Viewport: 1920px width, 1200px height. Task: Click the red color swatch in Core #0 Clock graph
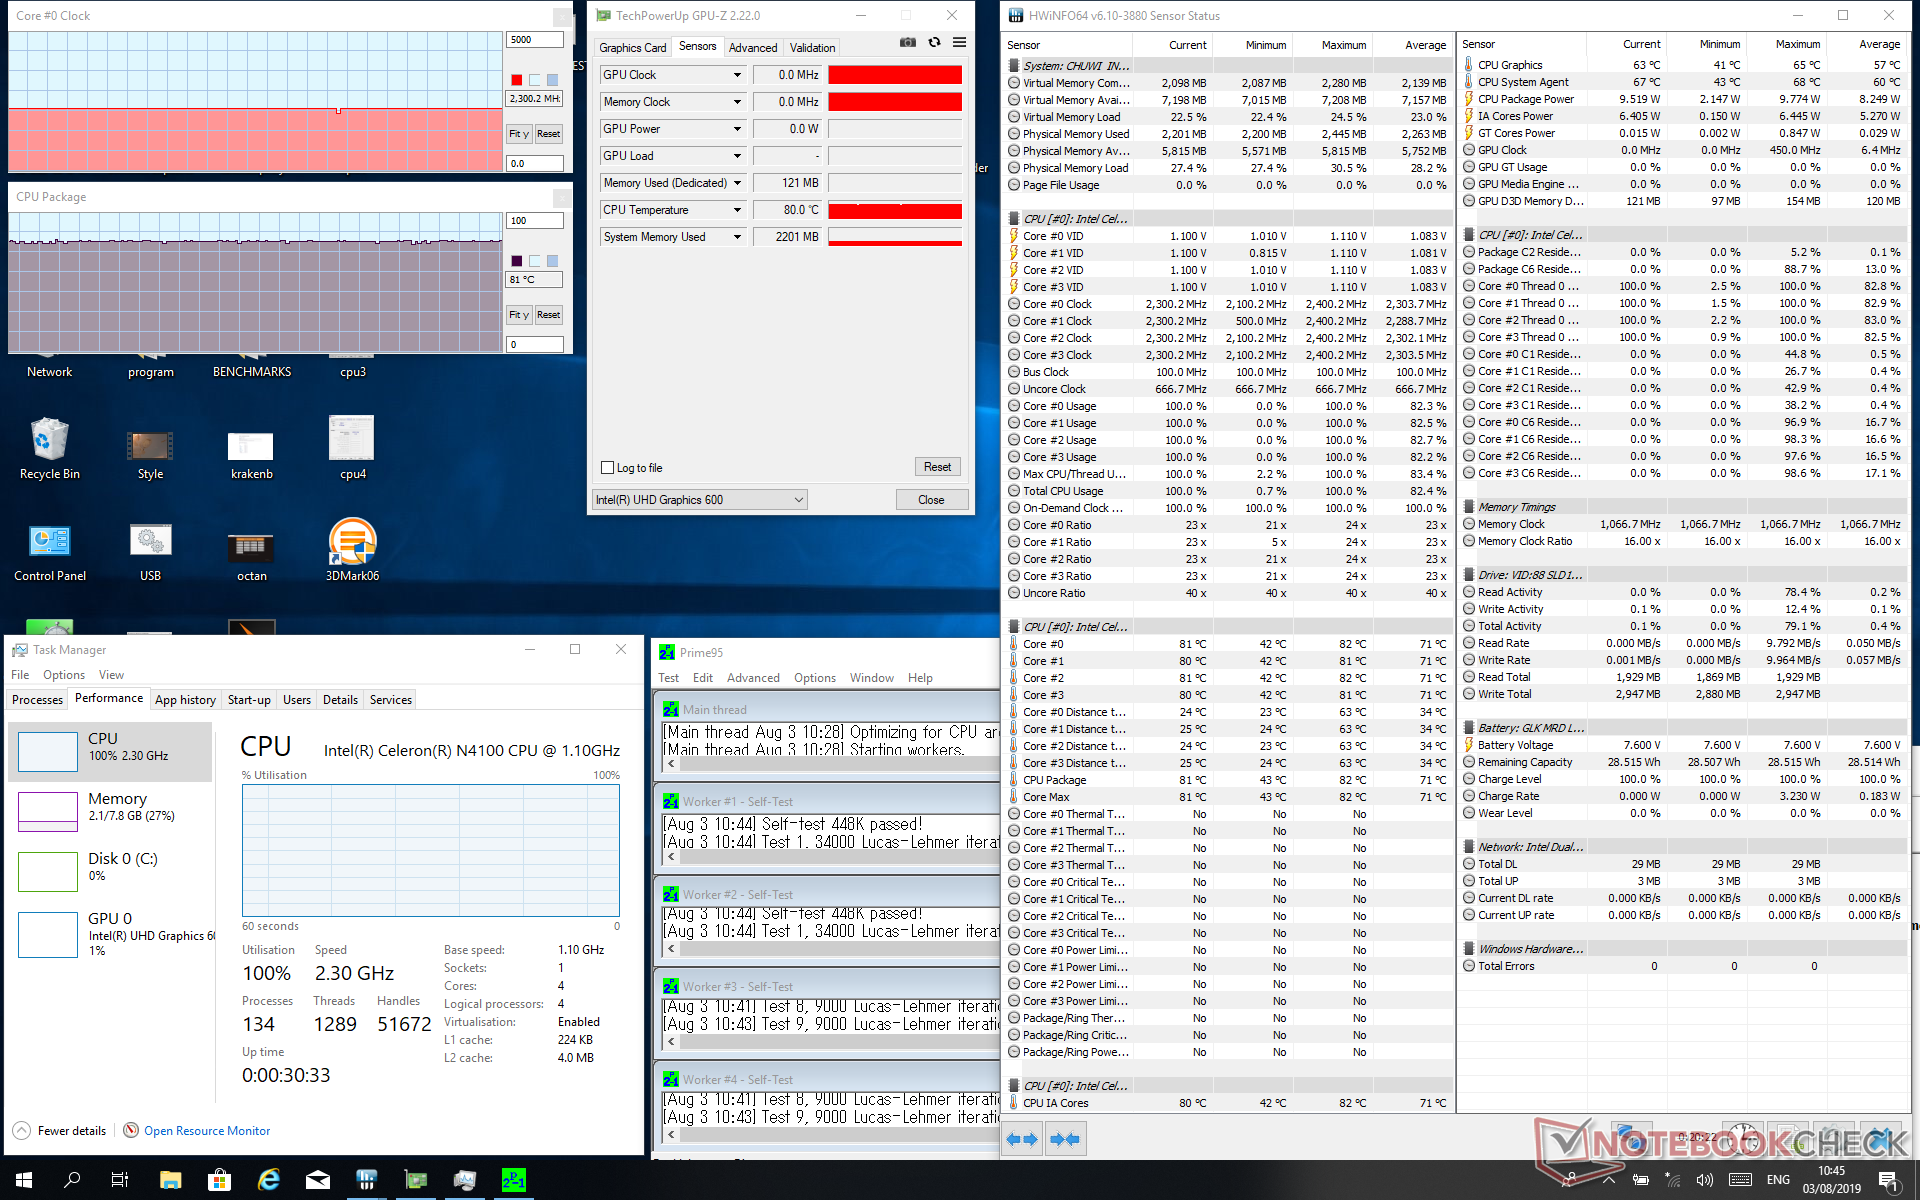click(516, 80)
